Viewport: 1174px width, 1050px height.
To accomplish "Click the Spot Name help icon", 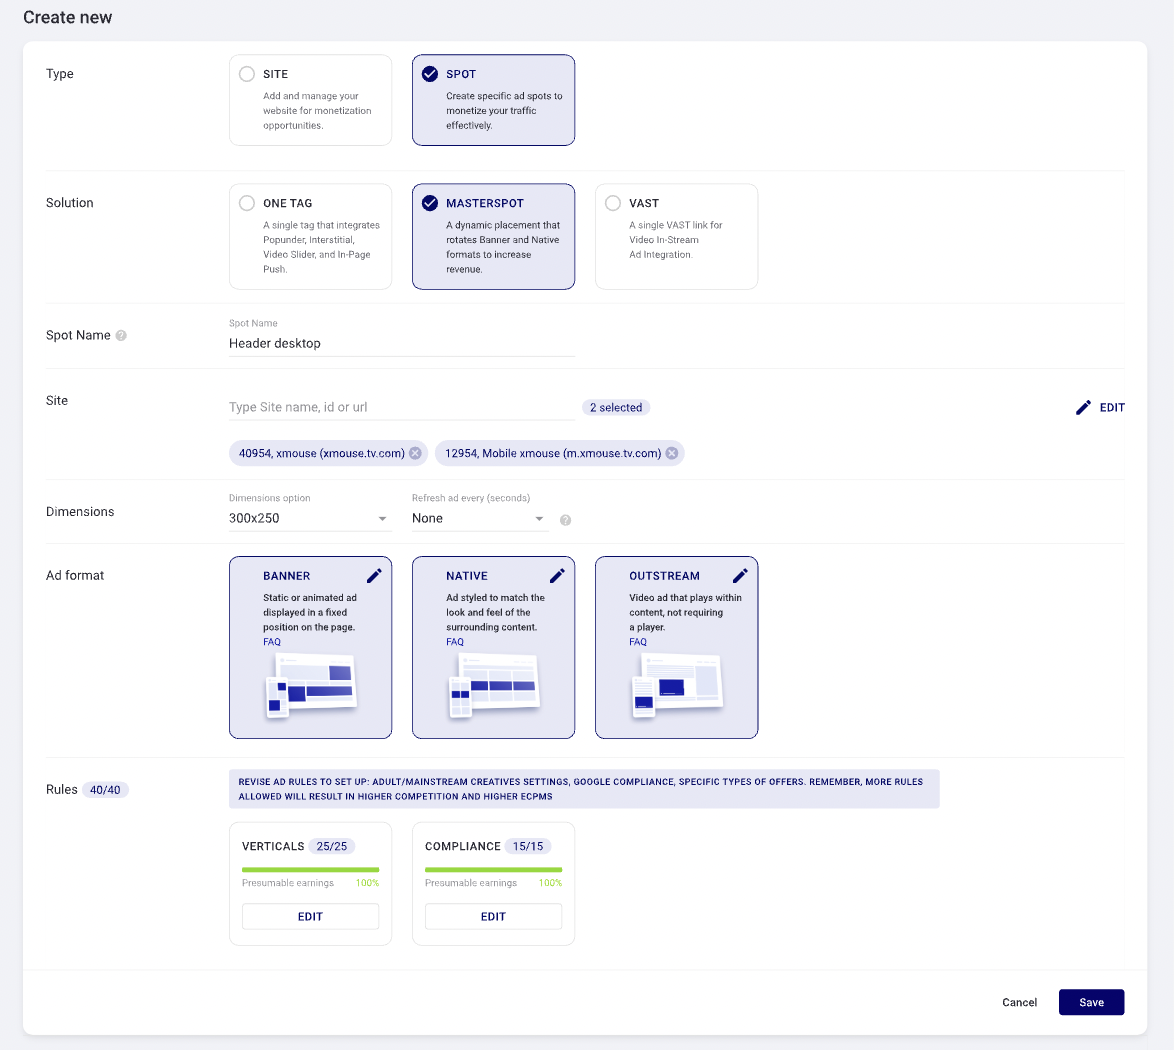I will click(x=121, y=336).
